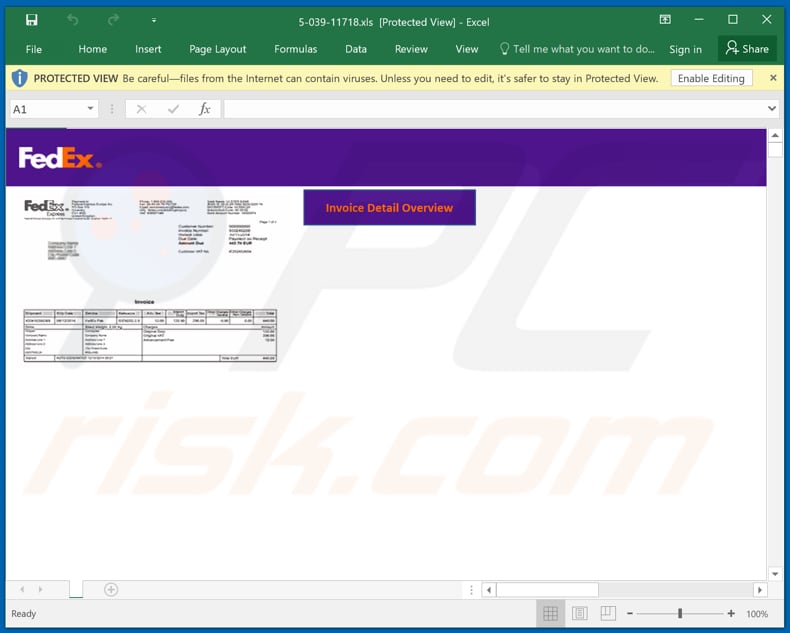Click the zoom slider handle
This screenshot has height=633, width=790.
(680, 613)
